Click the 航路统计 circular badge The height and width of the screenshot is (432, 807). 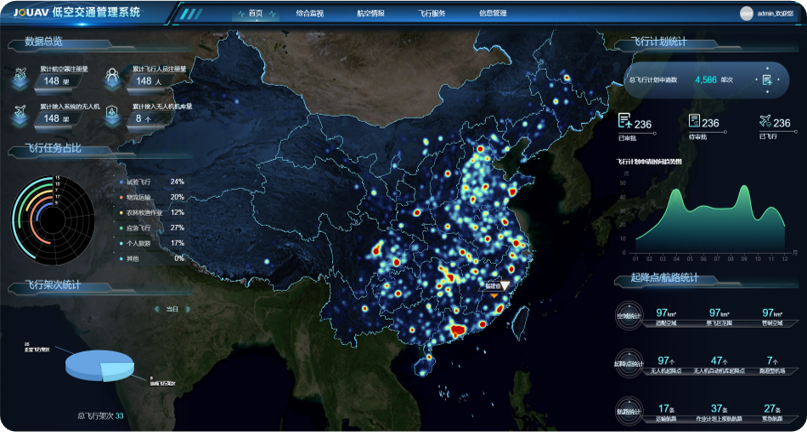click(628, 410)
